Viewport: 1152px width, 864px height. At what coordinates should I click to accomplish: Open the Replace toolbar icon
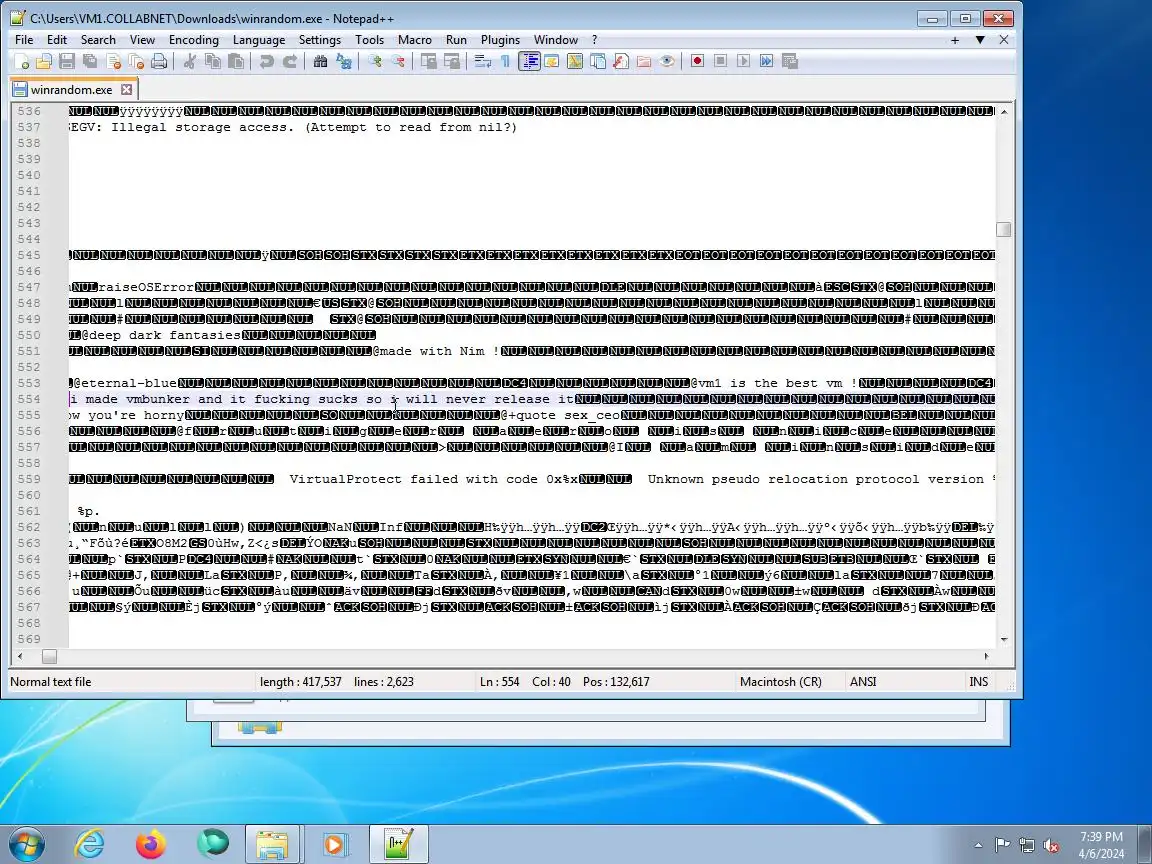344,62
